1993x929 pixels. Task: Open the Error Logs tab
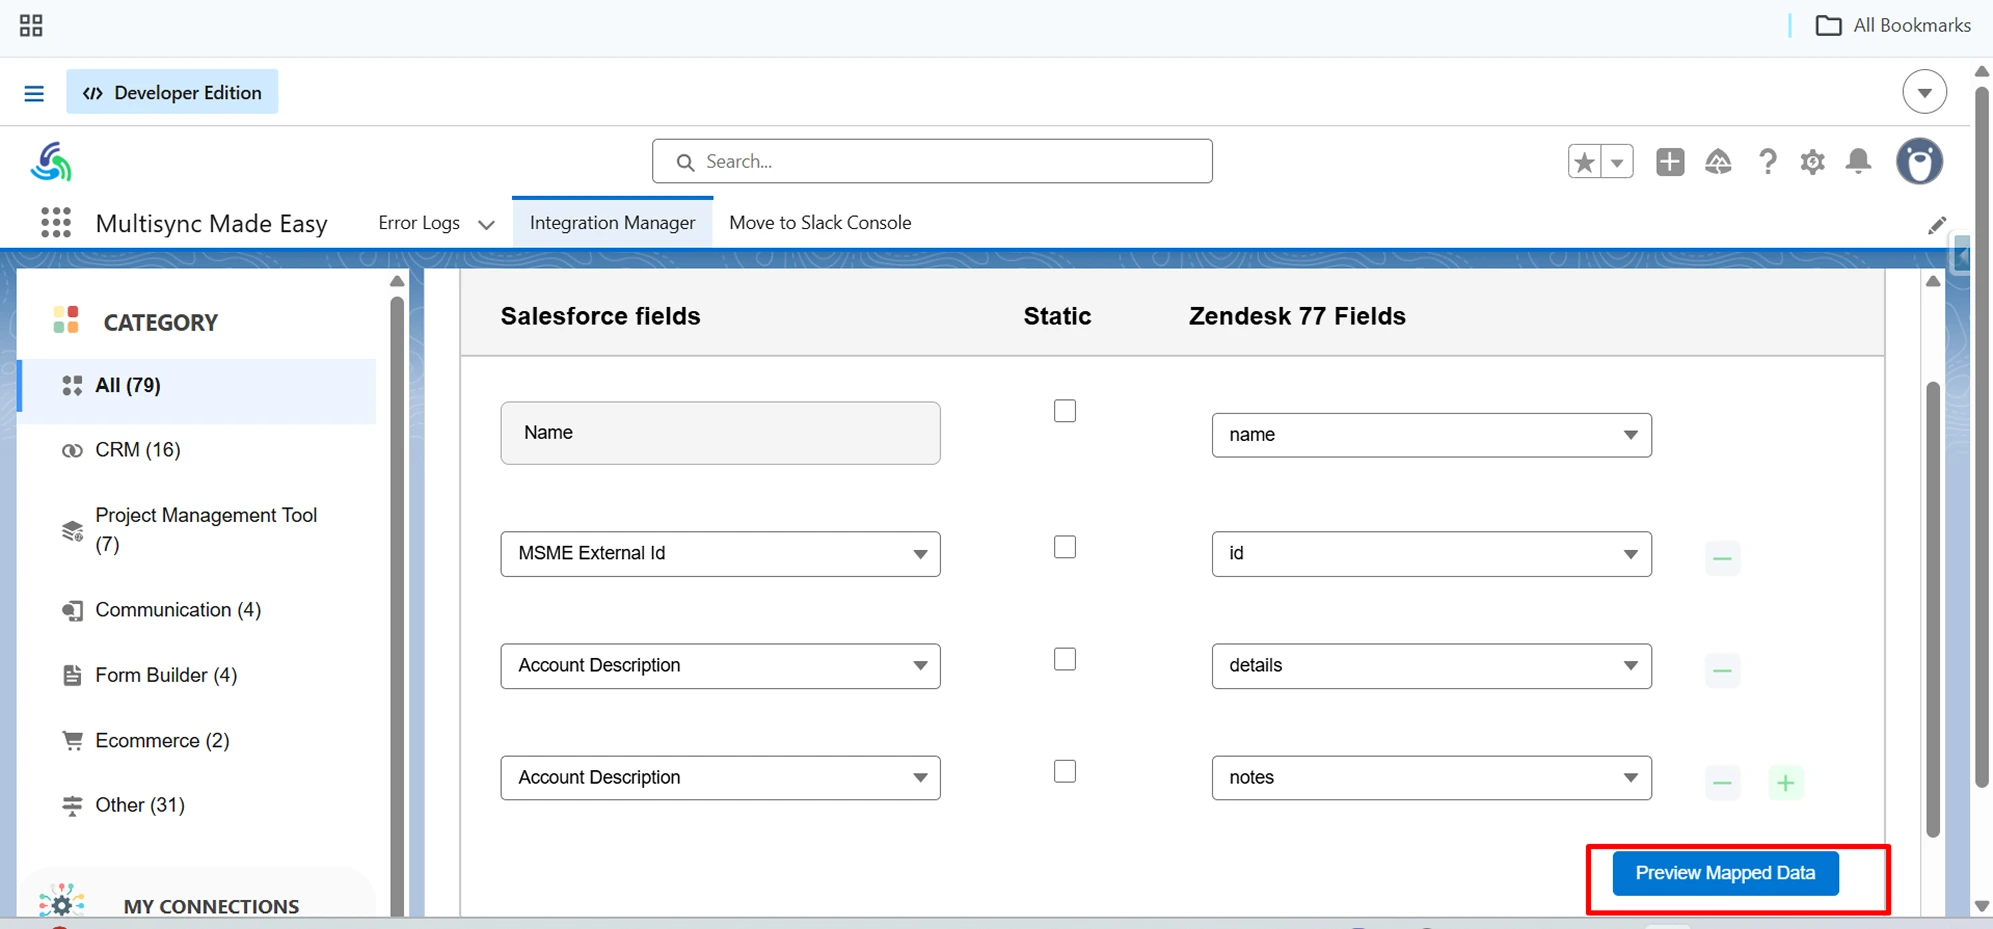tap(419, 222)
